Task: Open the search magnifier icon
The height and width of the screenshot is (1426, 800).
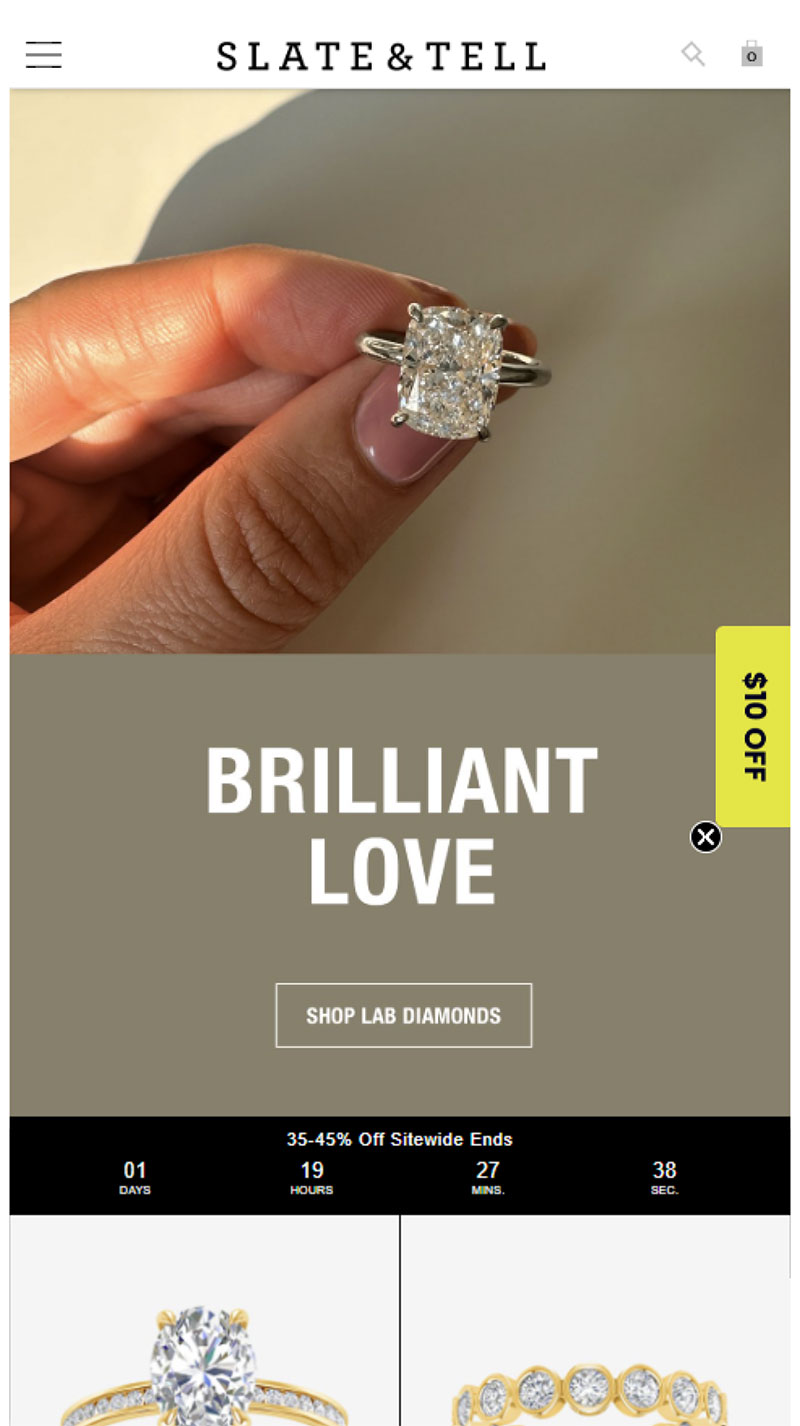Action: pos(693,54)
